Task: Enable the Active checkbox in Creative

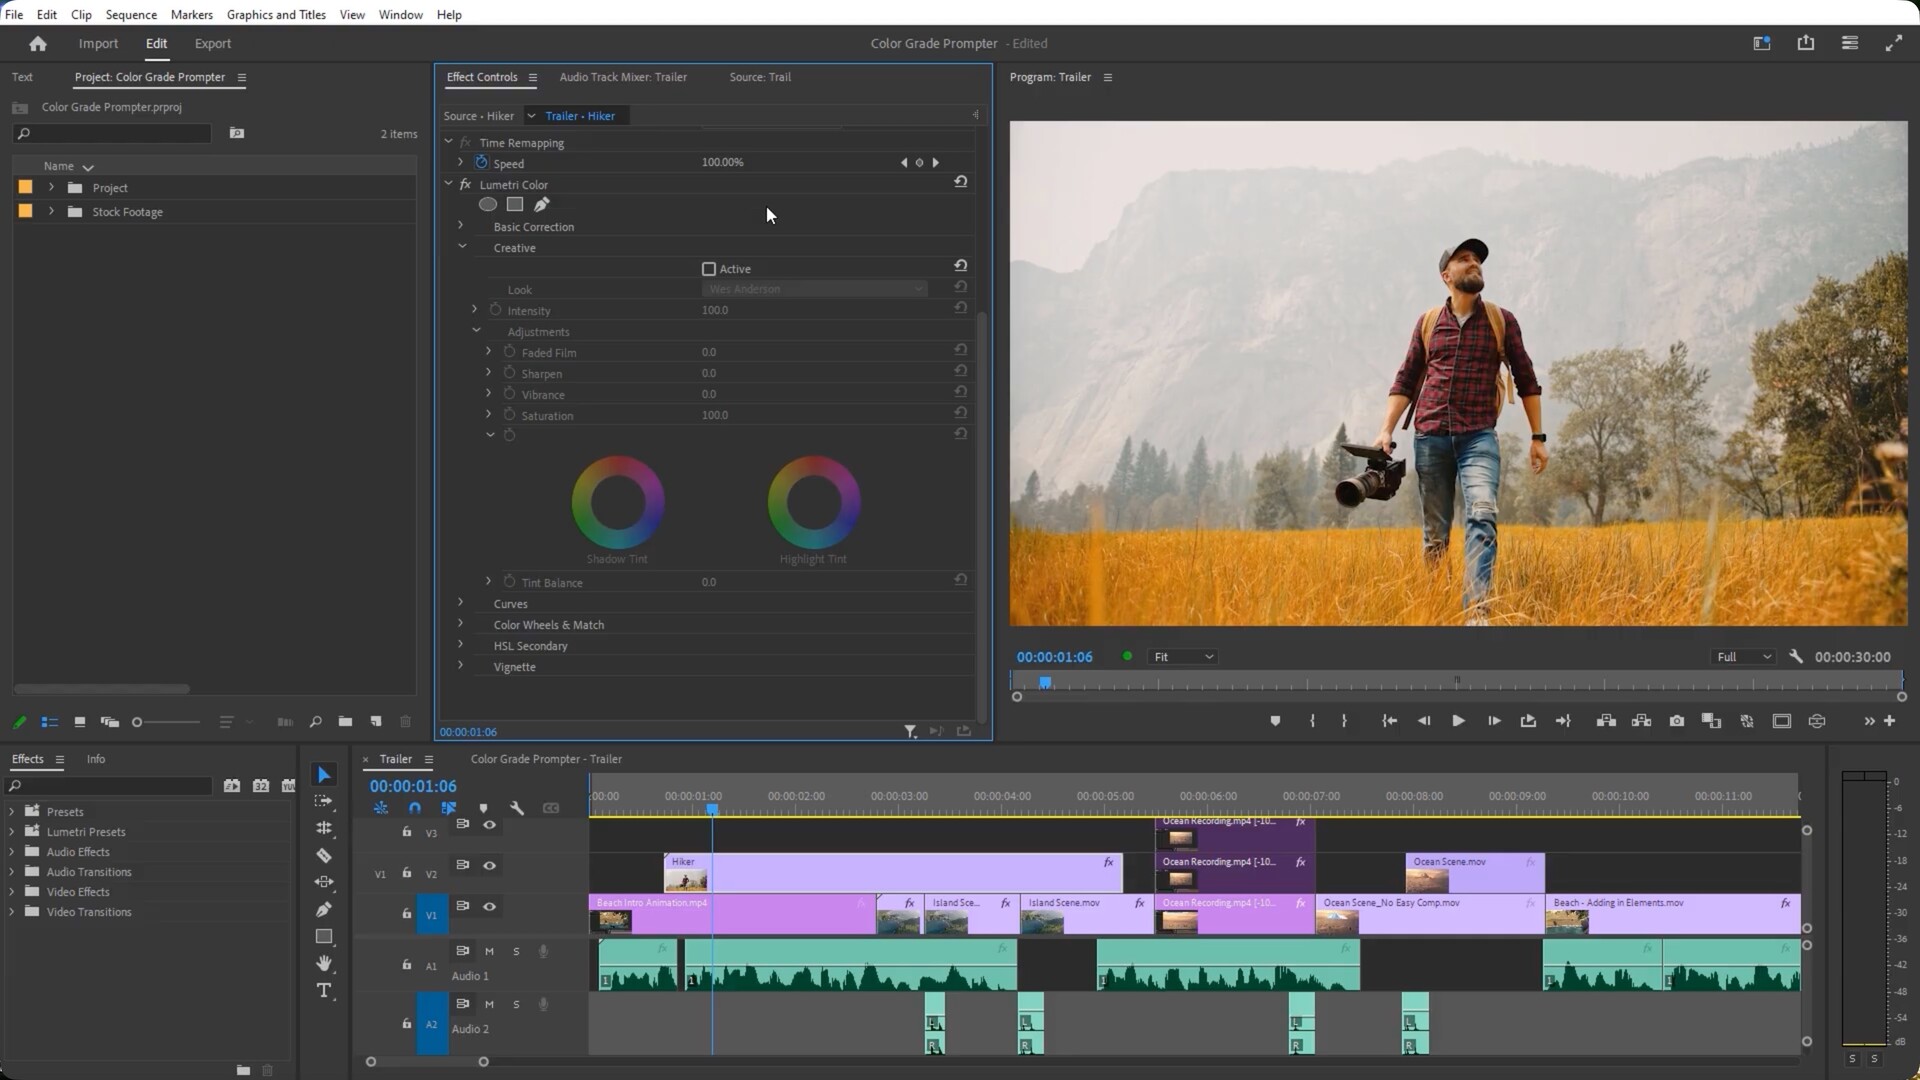Action: pos(709,269)
